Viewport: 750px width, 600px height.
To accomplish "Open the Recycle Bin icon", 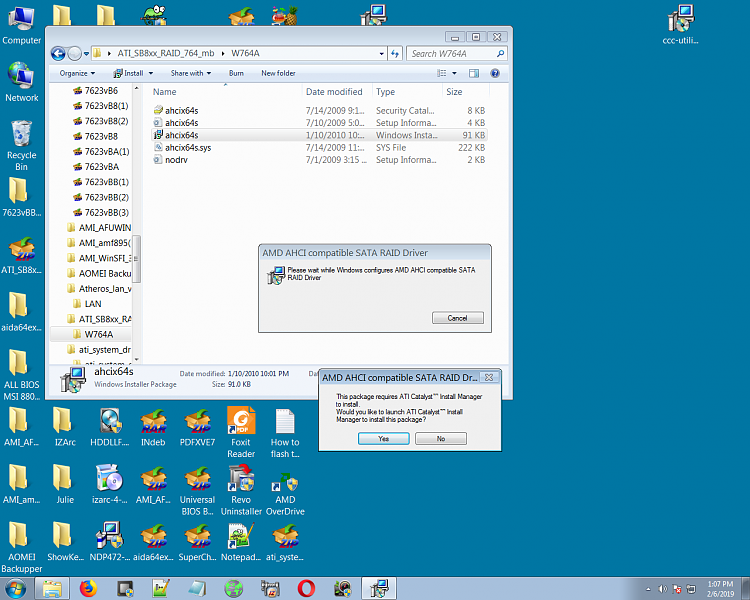I will [x=22, y=145].
